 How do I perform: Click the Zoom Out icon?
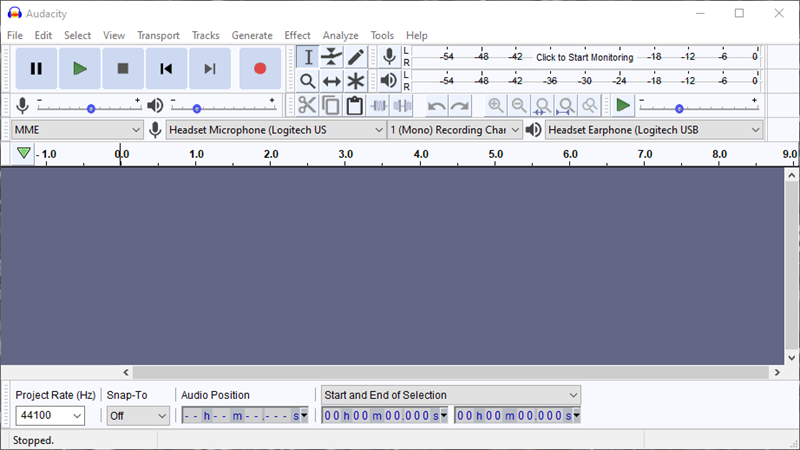coord(519,106)
